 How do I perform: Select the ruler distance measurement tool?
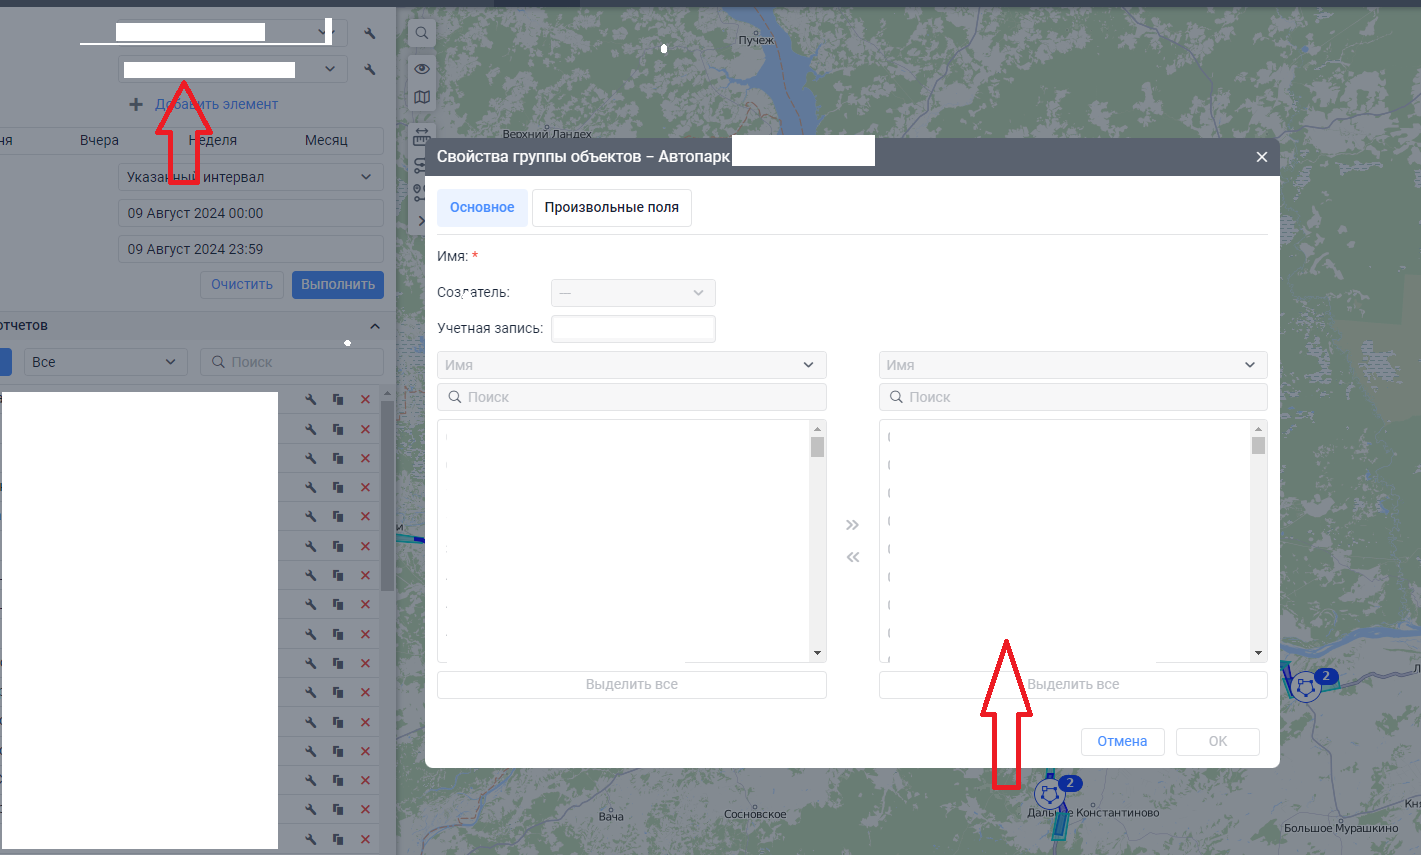point(421,135)
